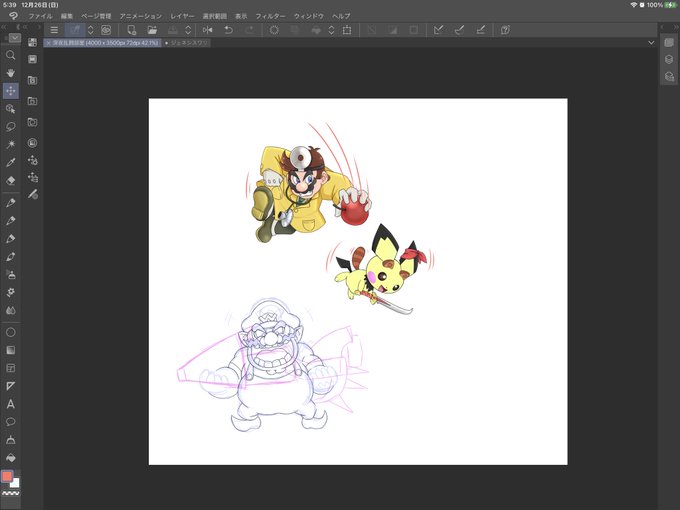Open the Material search icon on right dock
The width and height of the screenshot is (680, 510).
[x=669, y=77]
